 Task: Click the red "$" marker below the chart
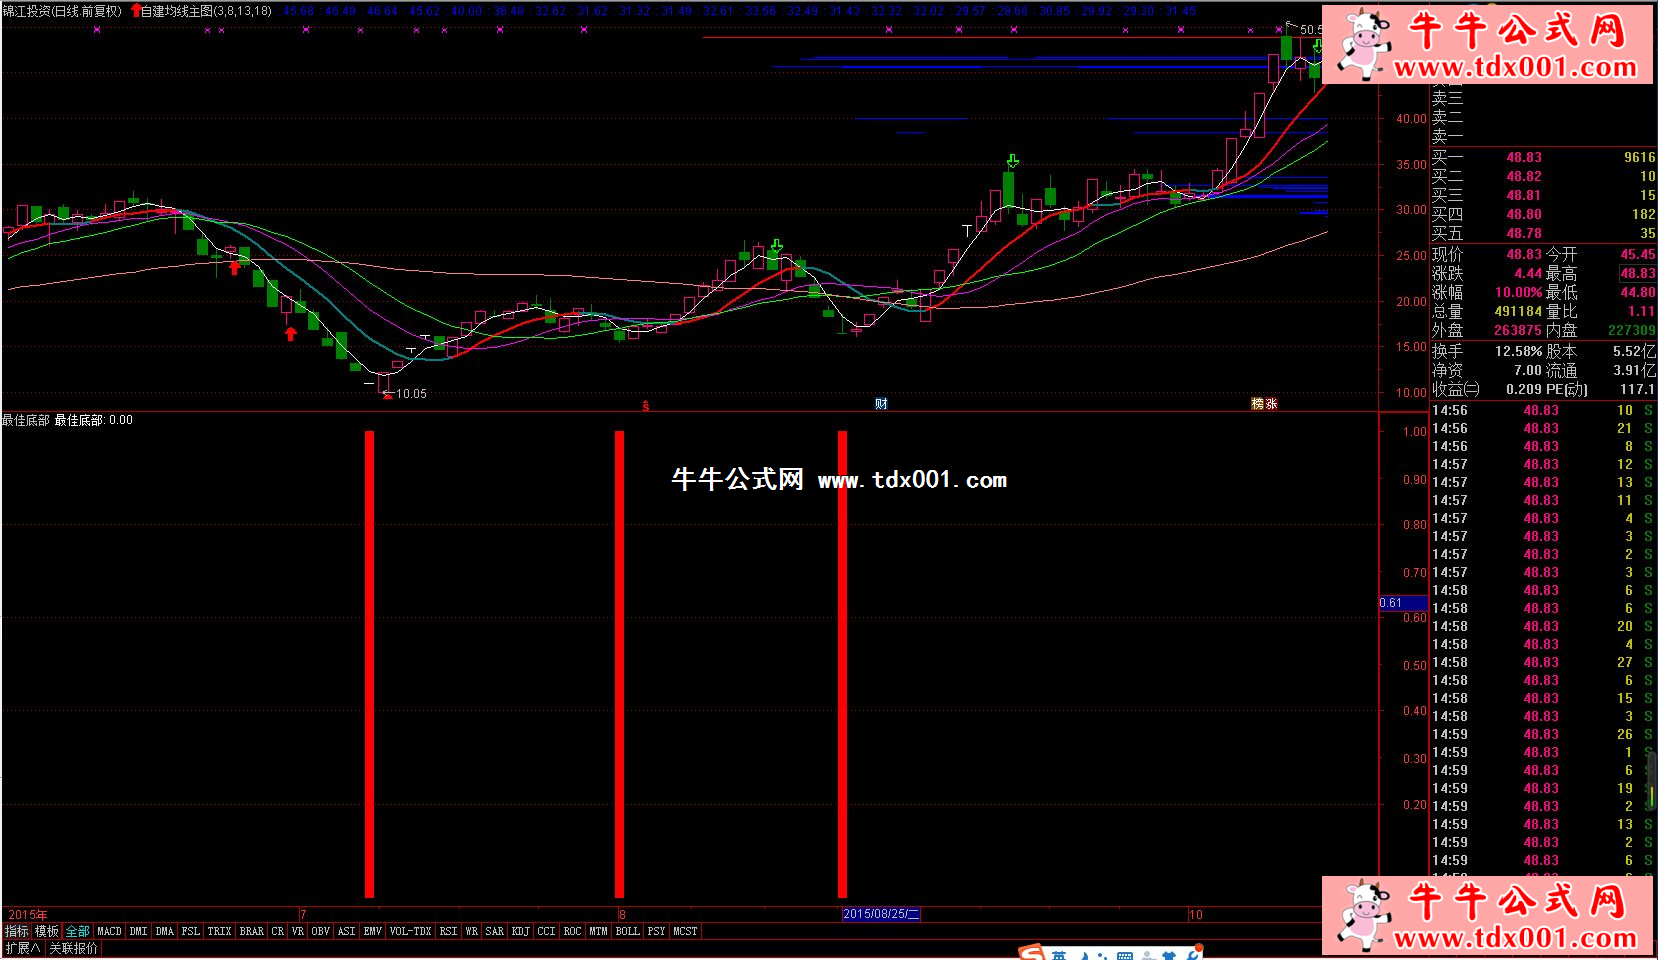point(646,406)
